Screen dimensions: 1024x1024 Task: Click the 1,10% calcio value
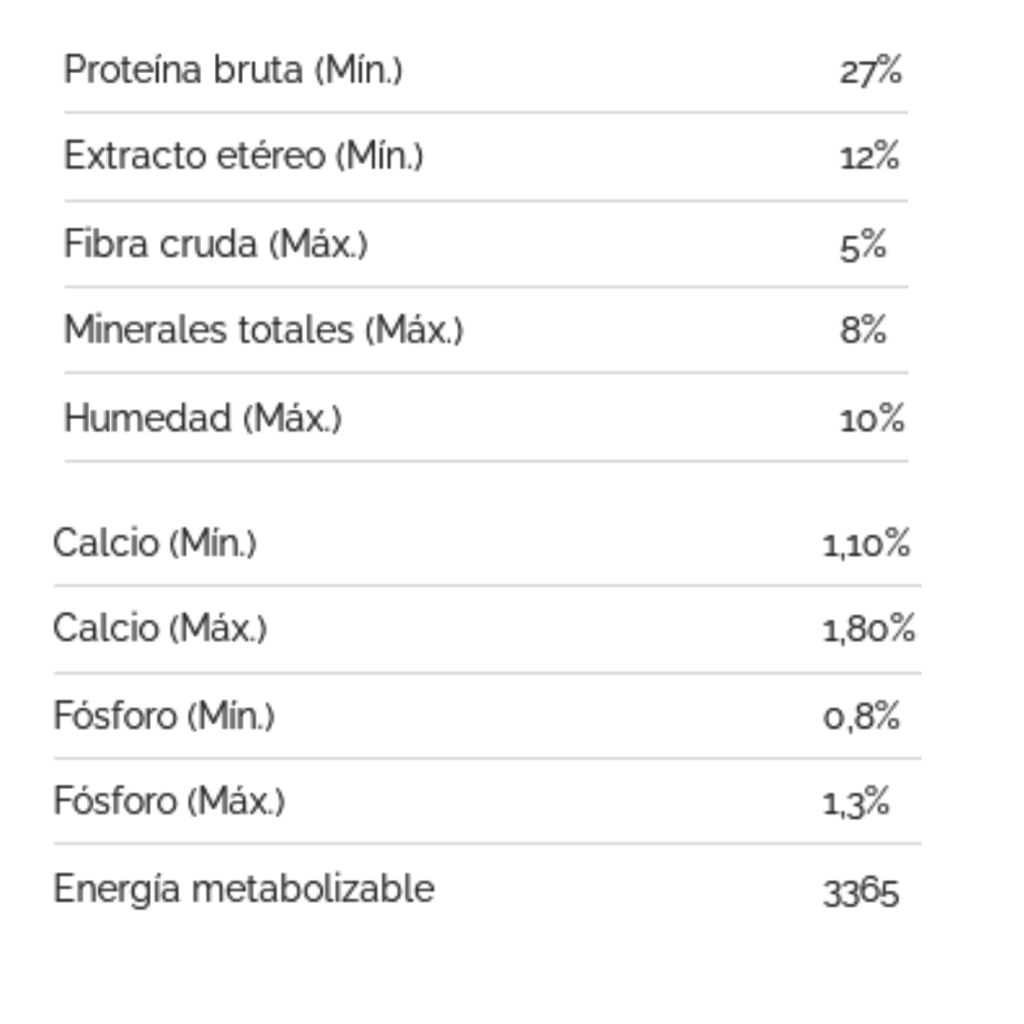click(x=866, y=544)
